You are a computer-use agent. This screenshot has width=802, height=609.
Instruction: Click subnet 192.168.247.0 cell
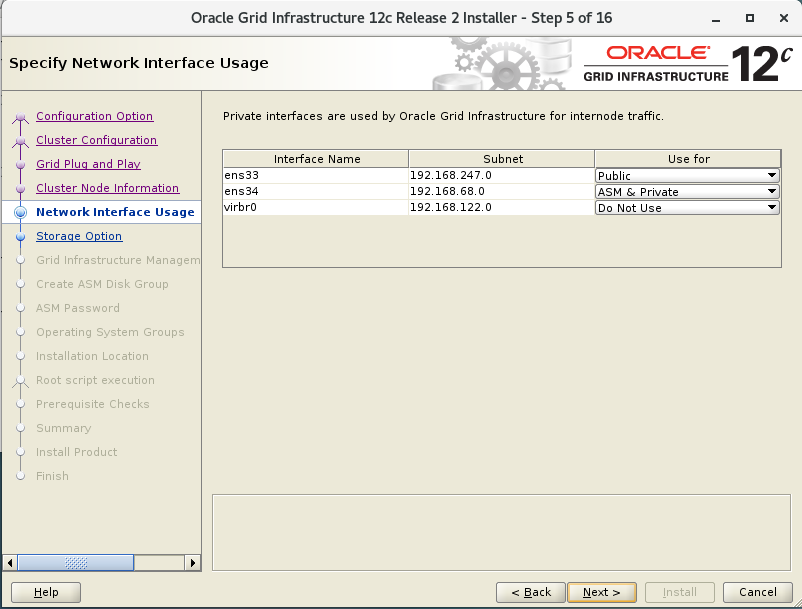(501, 175)
